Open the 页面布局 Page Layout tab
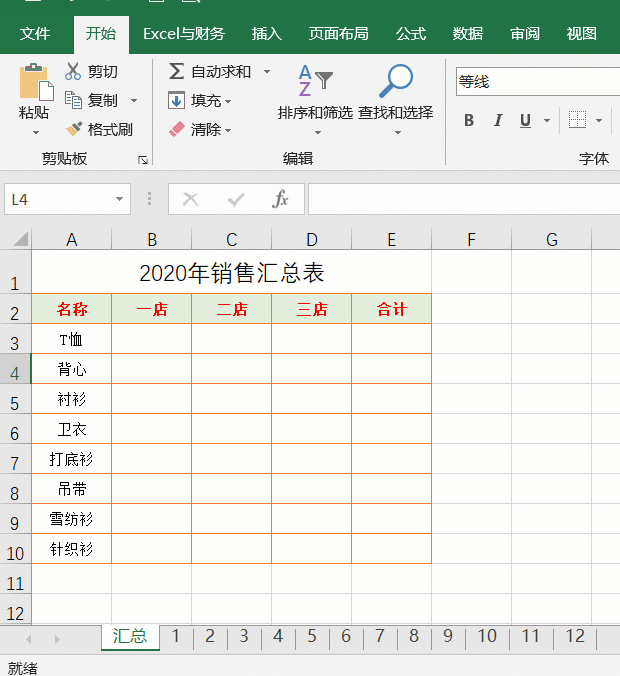Image resolution: width=620 pixels, height=676 pixels. pos(338,34)
